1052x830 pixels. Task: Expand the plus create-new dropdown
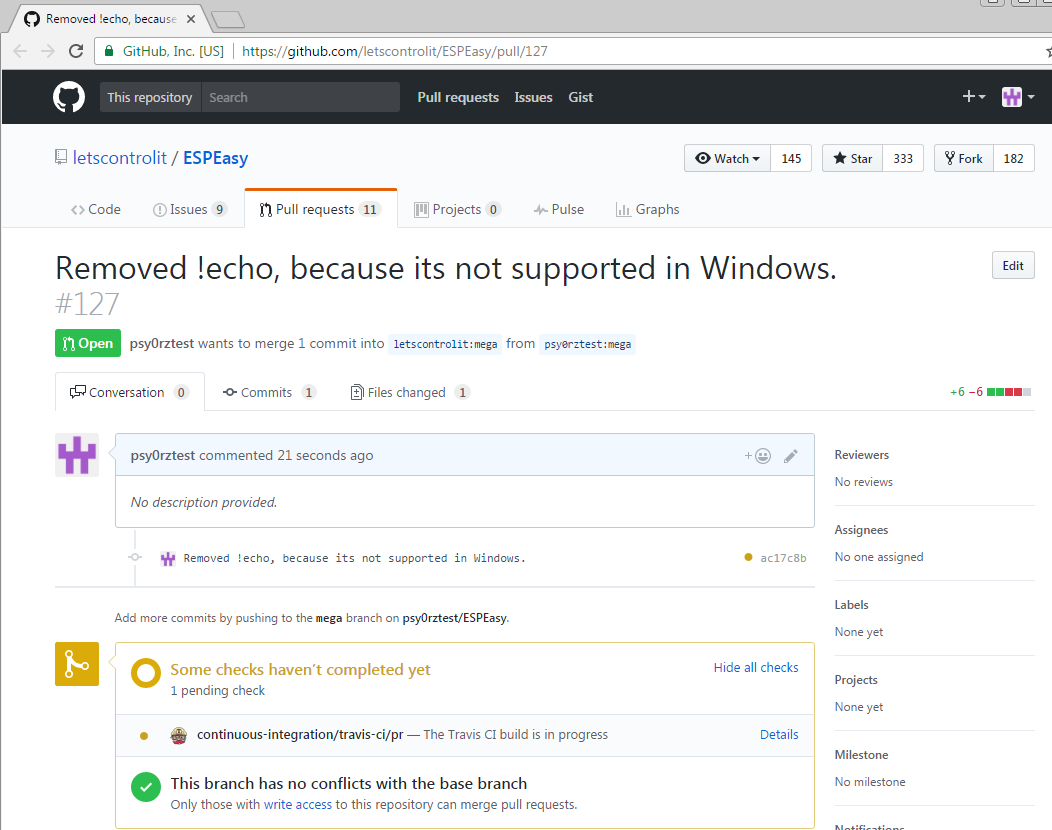click(x=974, y=97)
